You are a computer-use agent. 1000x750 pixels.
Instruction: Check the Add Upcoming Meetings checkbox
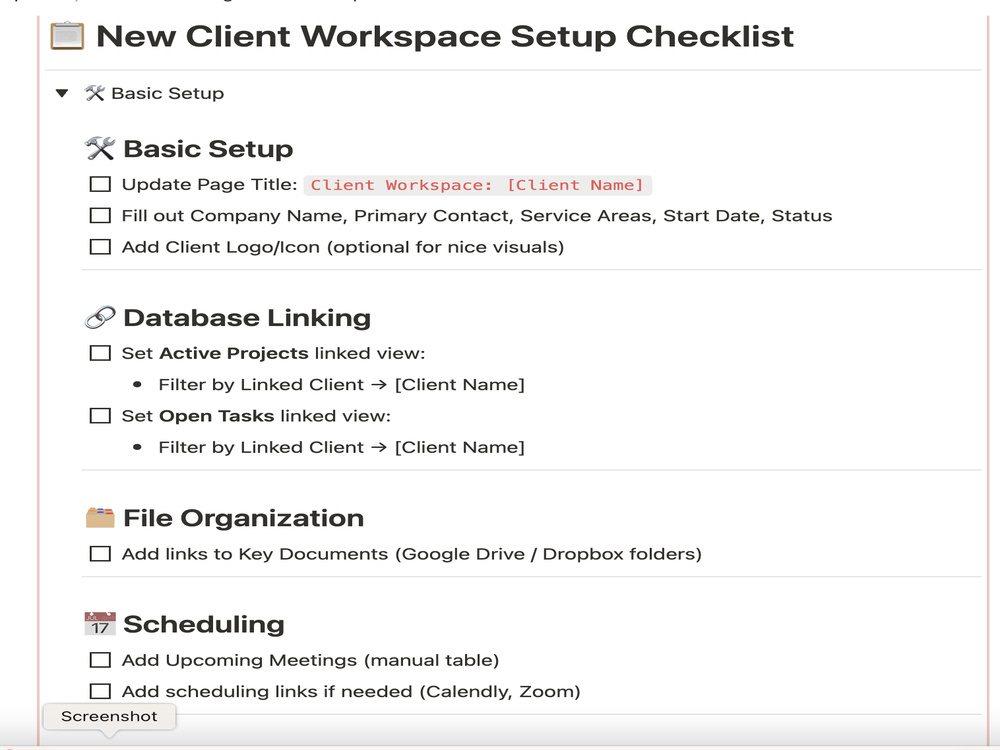pos(100,660)
